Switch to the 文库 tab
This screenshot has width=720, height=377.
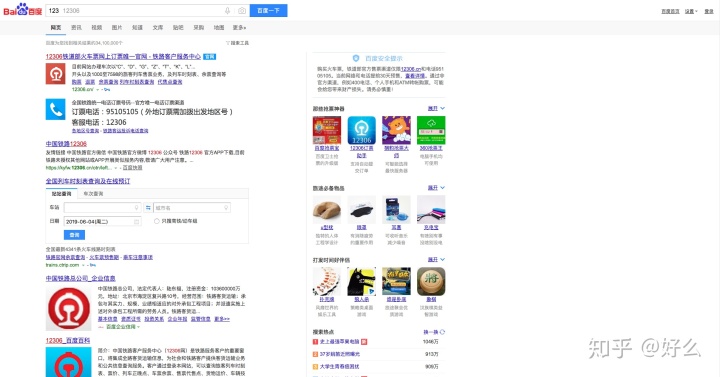(158, 28)
